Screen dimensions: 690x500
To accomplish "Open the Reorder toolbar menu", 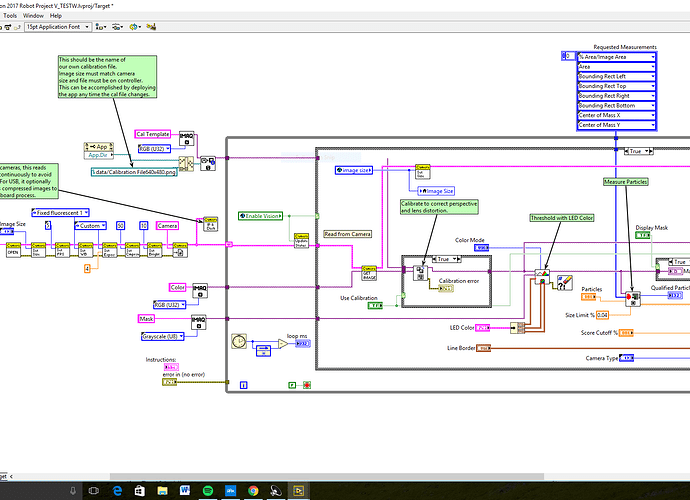I will pyautogui.click(x=135, y=27).
